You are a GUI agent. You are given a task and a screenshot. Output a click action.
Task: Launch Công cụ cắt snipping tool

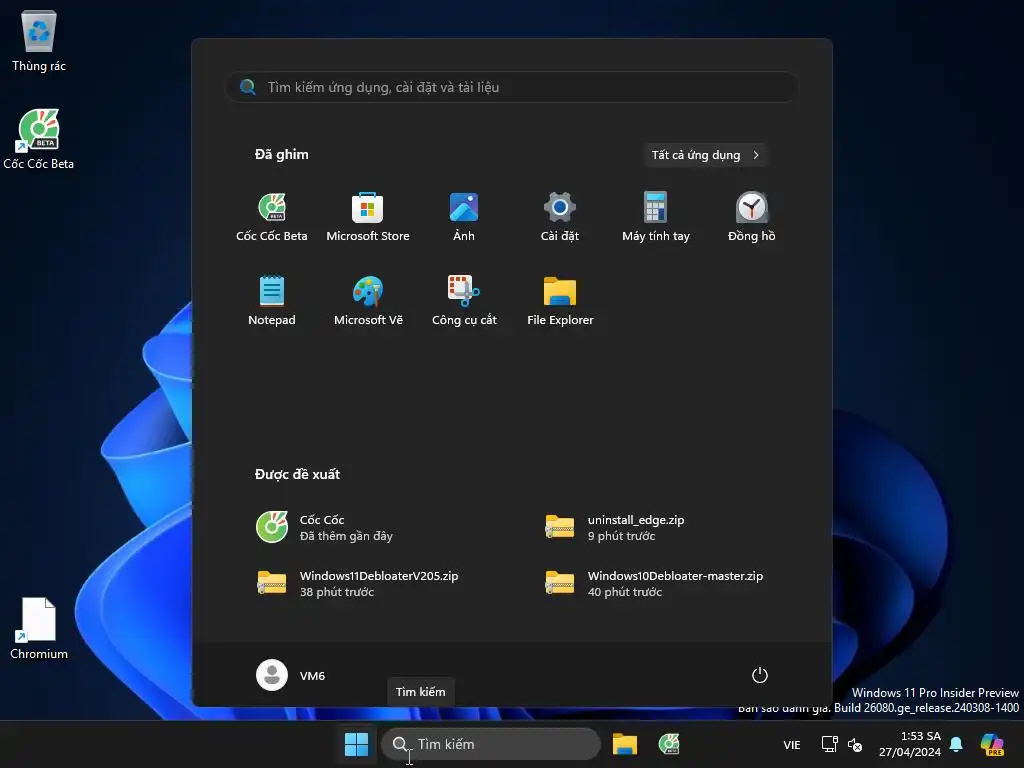(x=464, y=301)
